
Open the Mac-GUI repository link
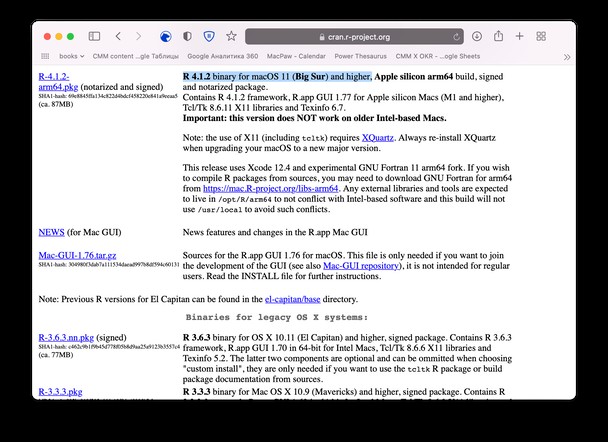tap(361, 266)
